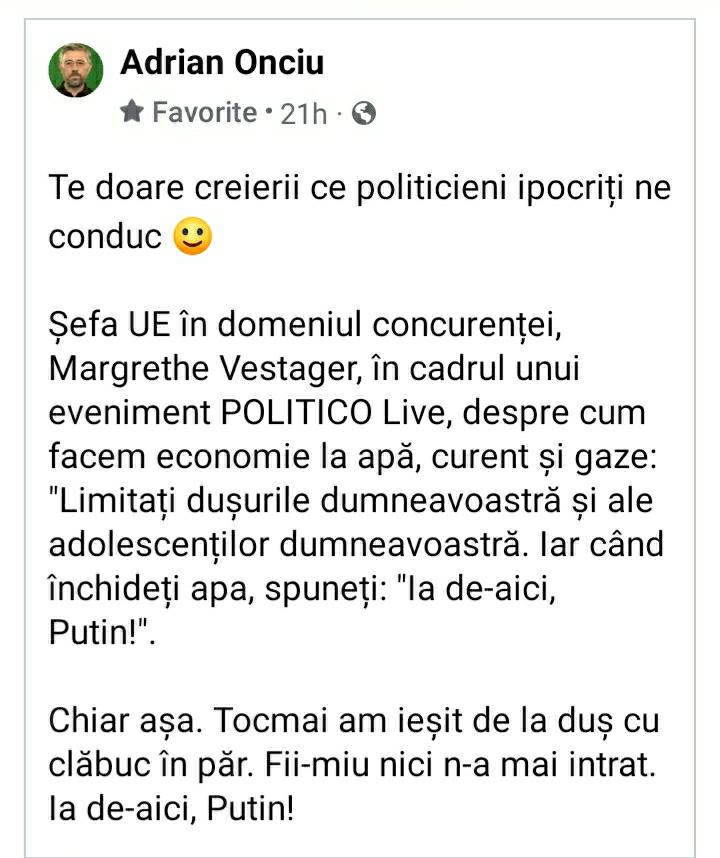Viewport: 720px width, 858px height.
Task: Open the 21h post timestamp
Action: point(304,114)
